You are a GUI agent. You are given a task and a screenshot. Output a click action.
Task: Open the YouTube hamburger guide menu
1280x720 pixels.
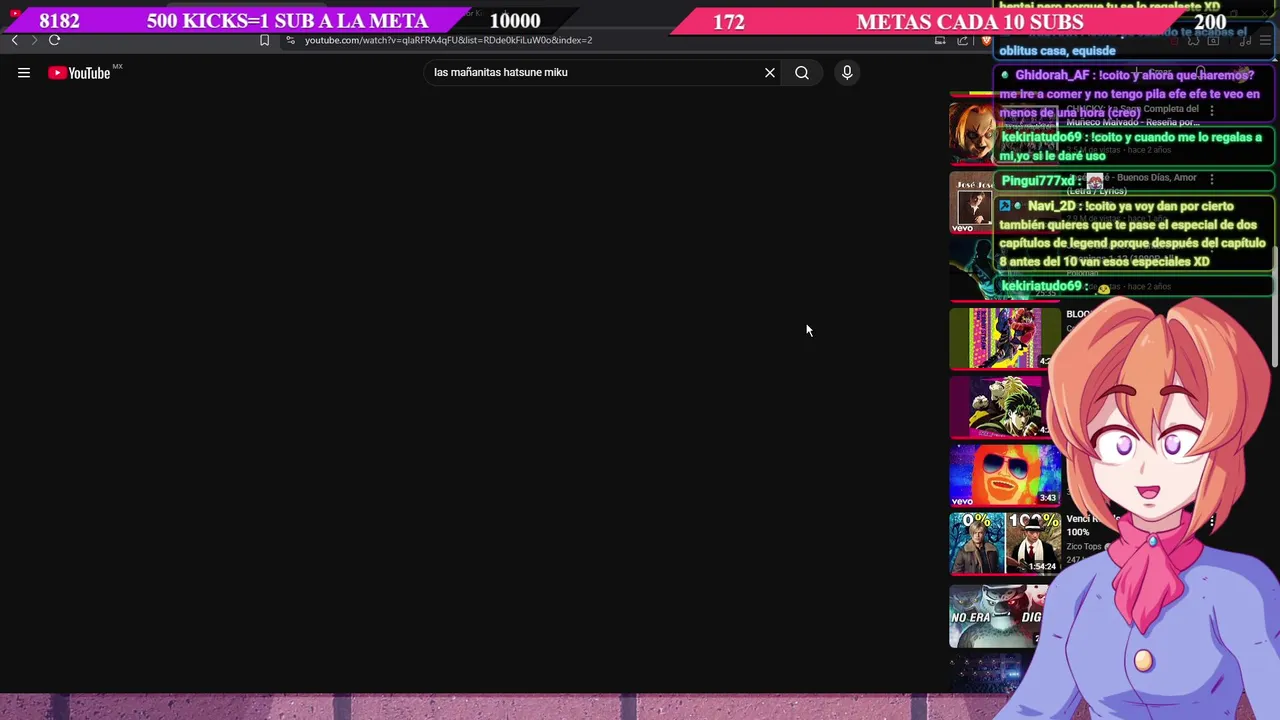point(24,72)
